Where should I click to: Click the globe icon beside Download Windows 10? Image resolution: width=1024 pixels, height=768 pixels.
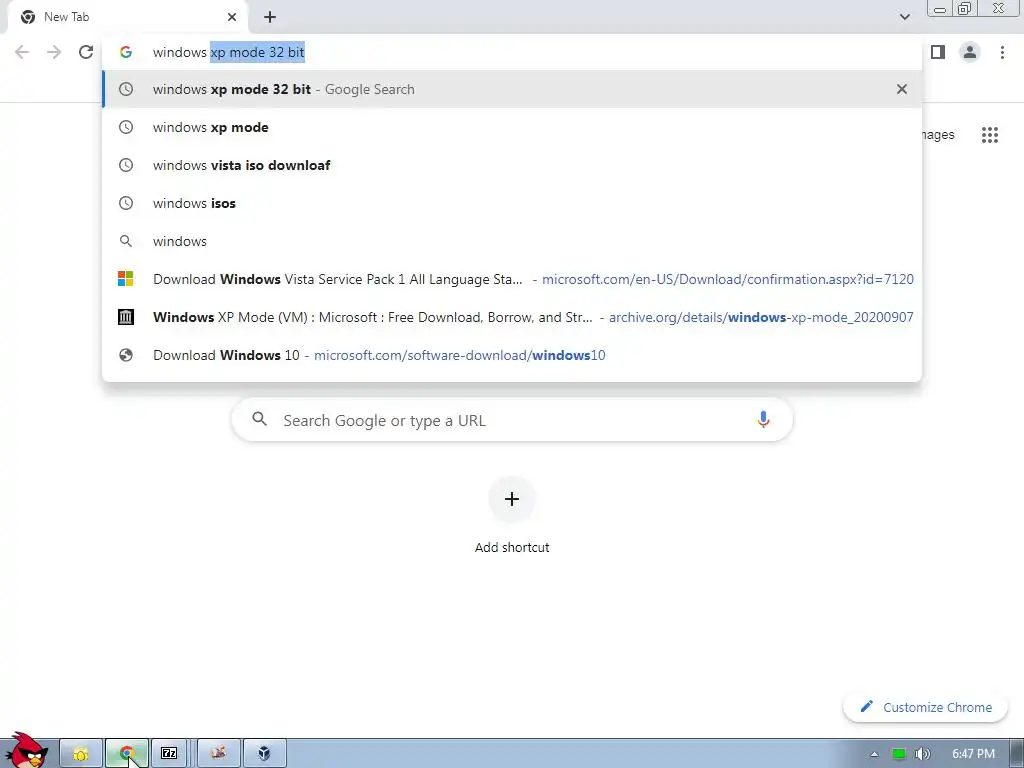(x=126, y=355)
